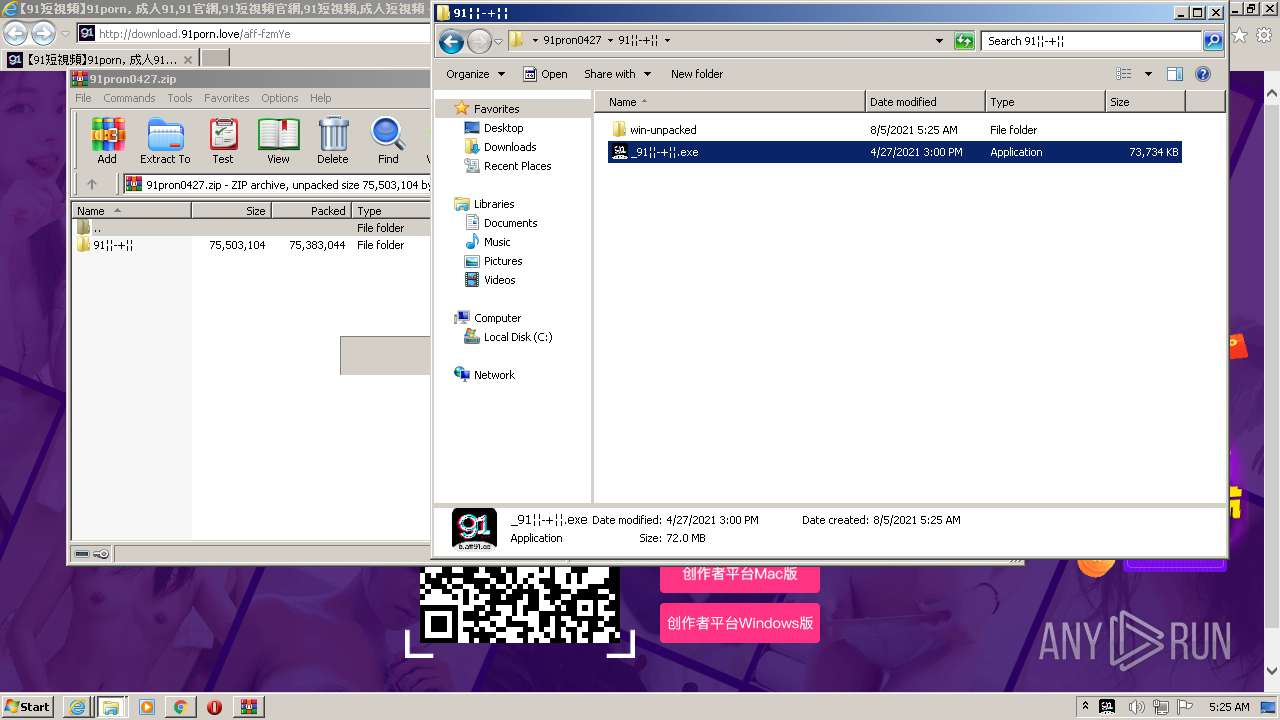Screen dimensions: 1280x720
Task: Go up one folder in WinRAR
Action: click(92, 184)
